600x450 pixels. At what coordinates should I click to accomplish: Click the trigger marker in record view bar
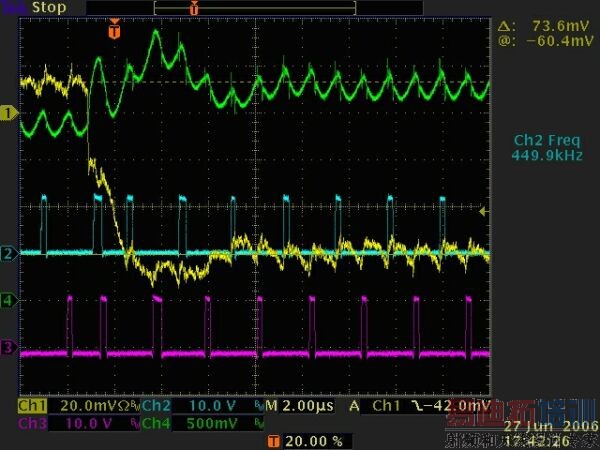(x=194, y=8)
